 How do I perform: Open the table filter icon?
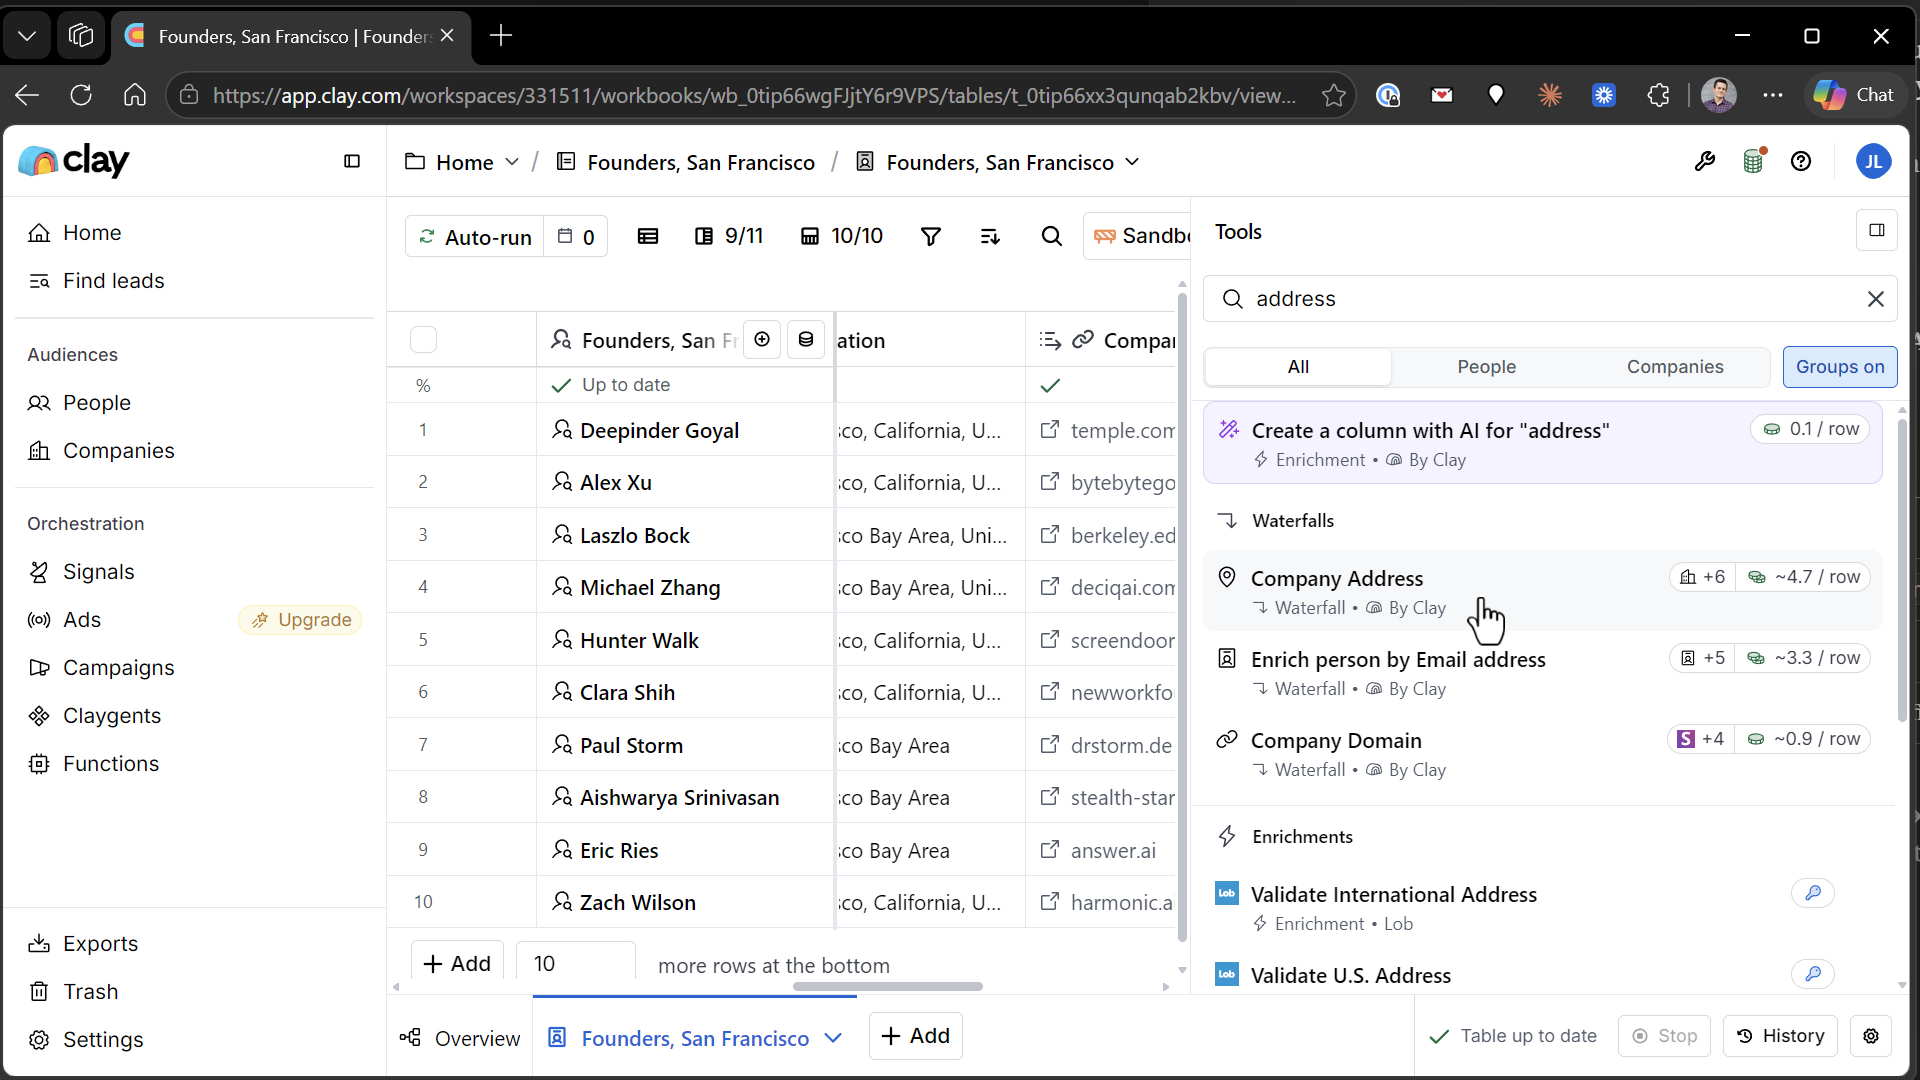pos(930,237)
